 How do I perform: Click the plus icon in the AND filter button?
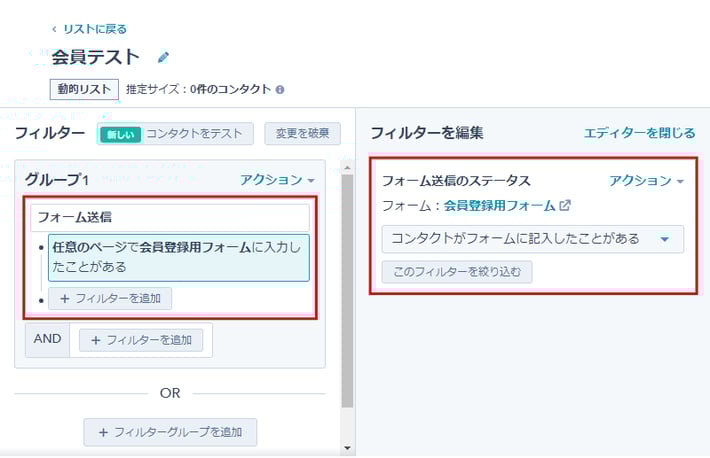96,340
